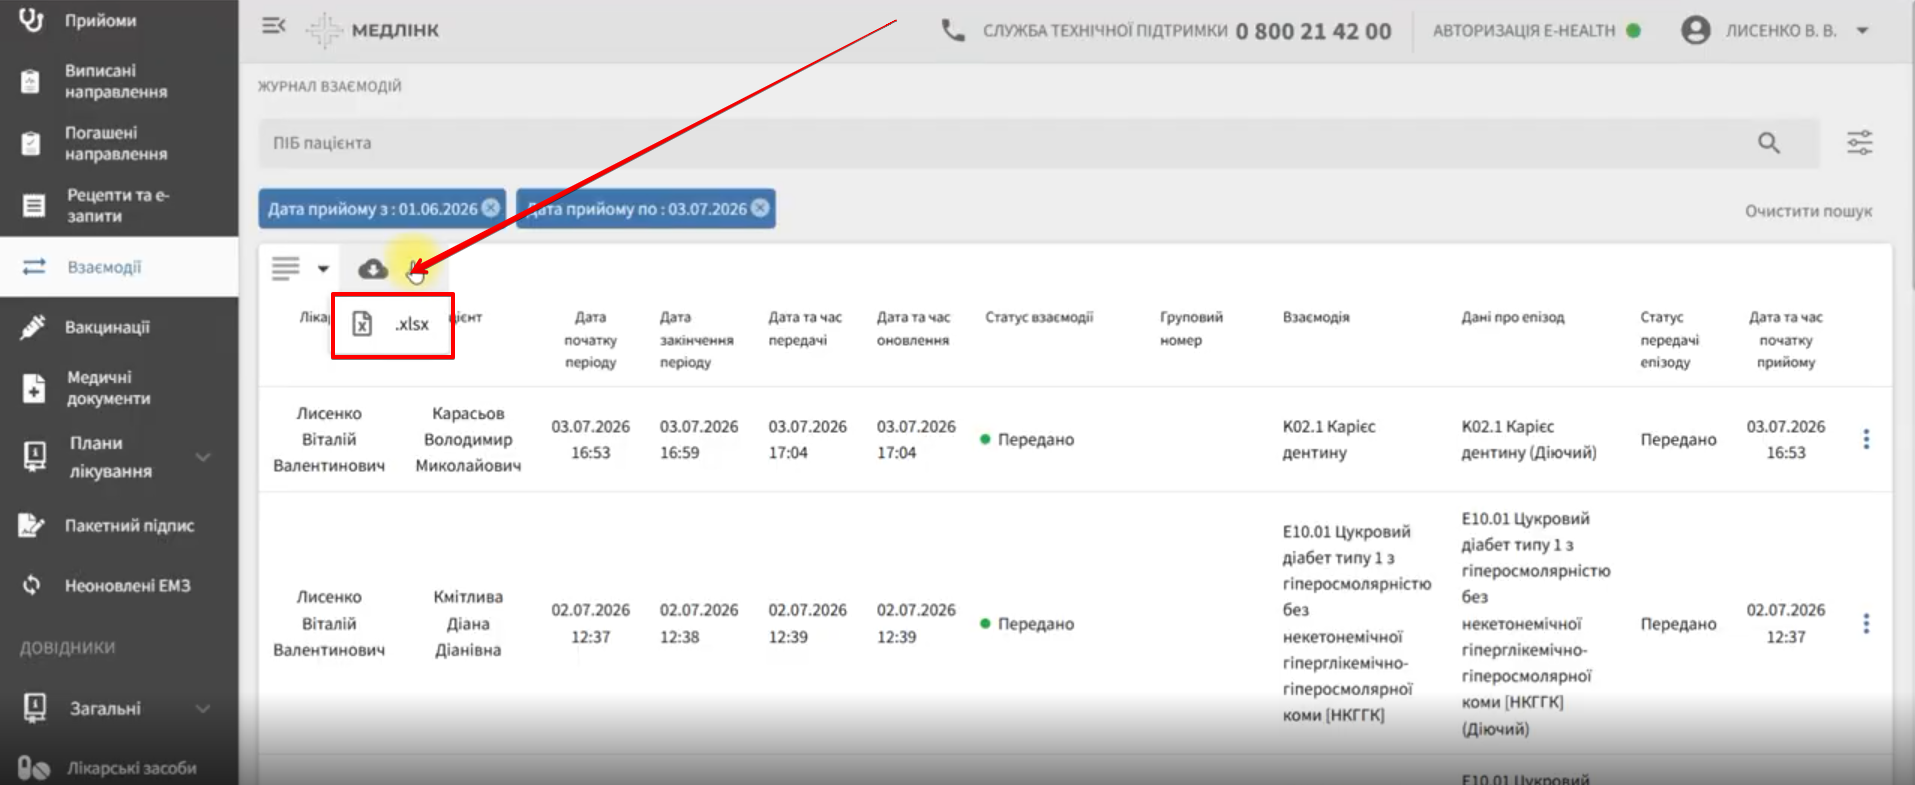Open the Вакцинації section
1915x785 pixels.
point(107,327)
